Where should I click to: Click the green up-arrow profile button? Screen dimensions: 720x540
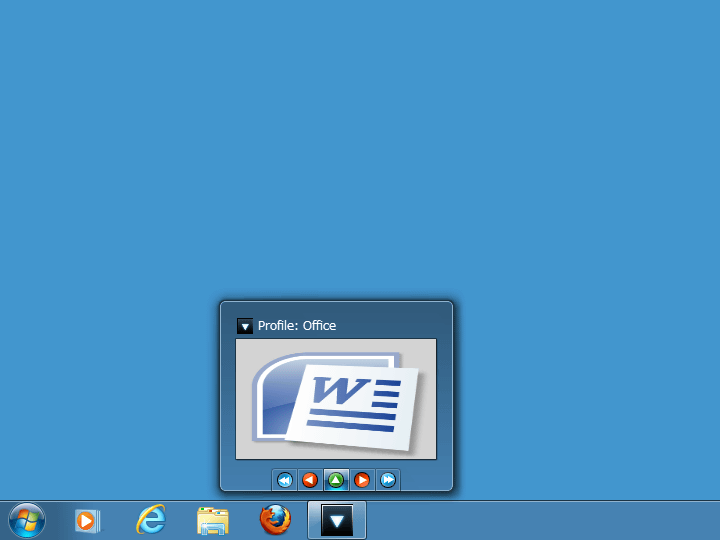tap(336, 480)
